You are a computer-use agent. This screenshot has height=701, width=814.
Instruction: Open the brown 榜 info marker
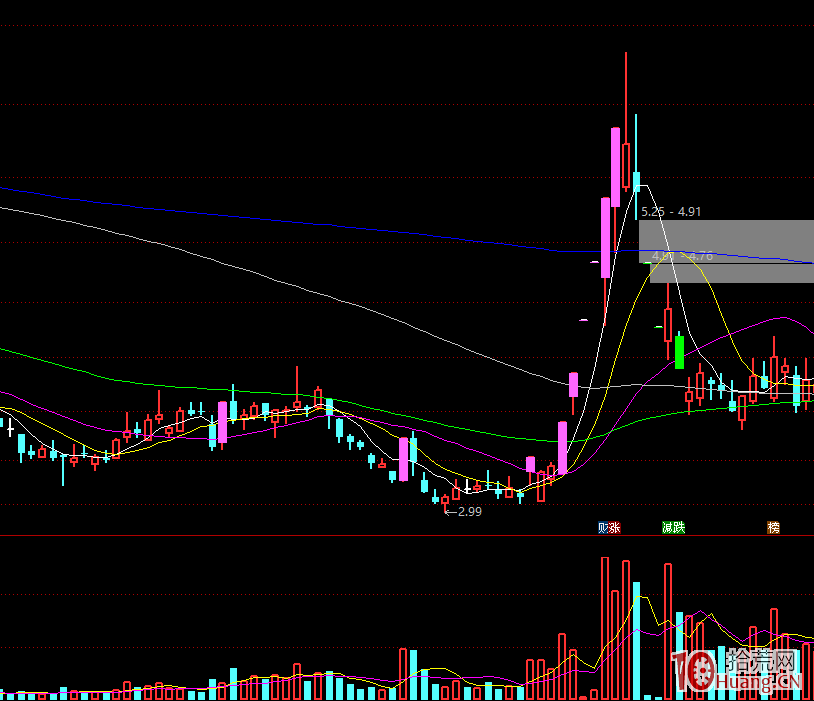pos(774,528)
